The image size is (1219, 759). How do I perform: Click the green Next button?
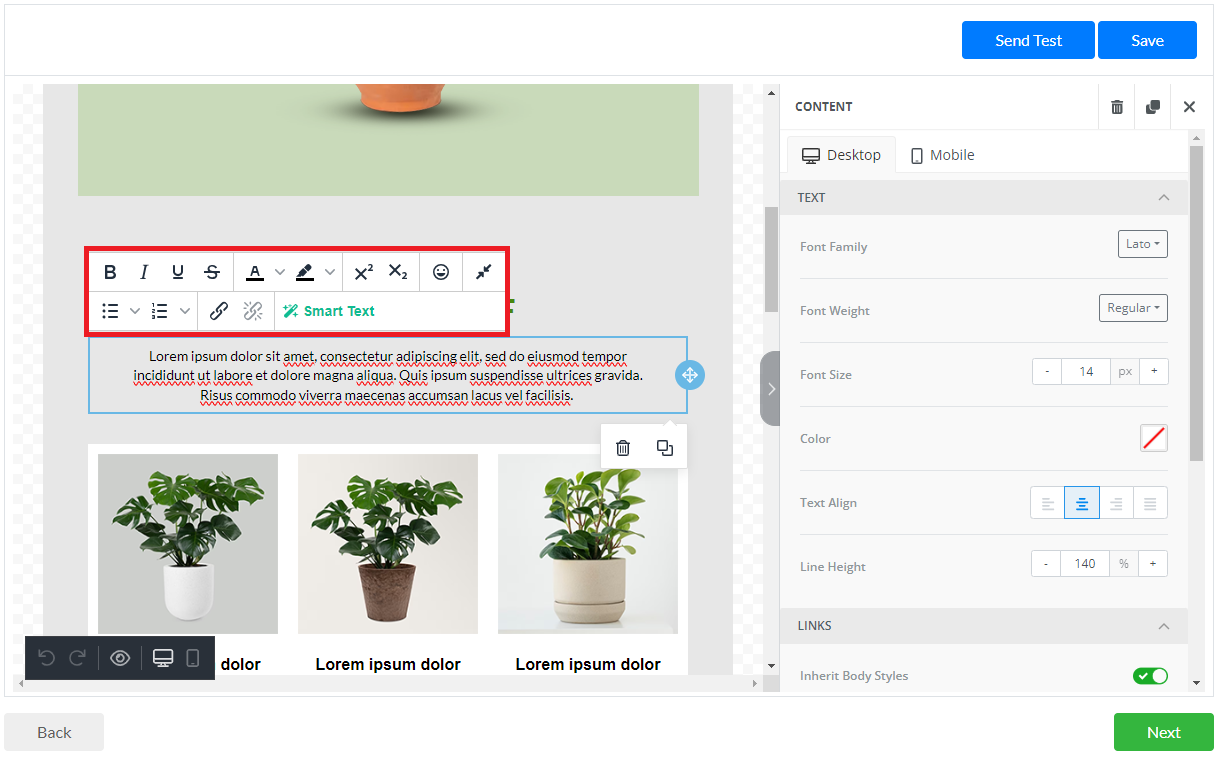click(x=1163, y=732)
